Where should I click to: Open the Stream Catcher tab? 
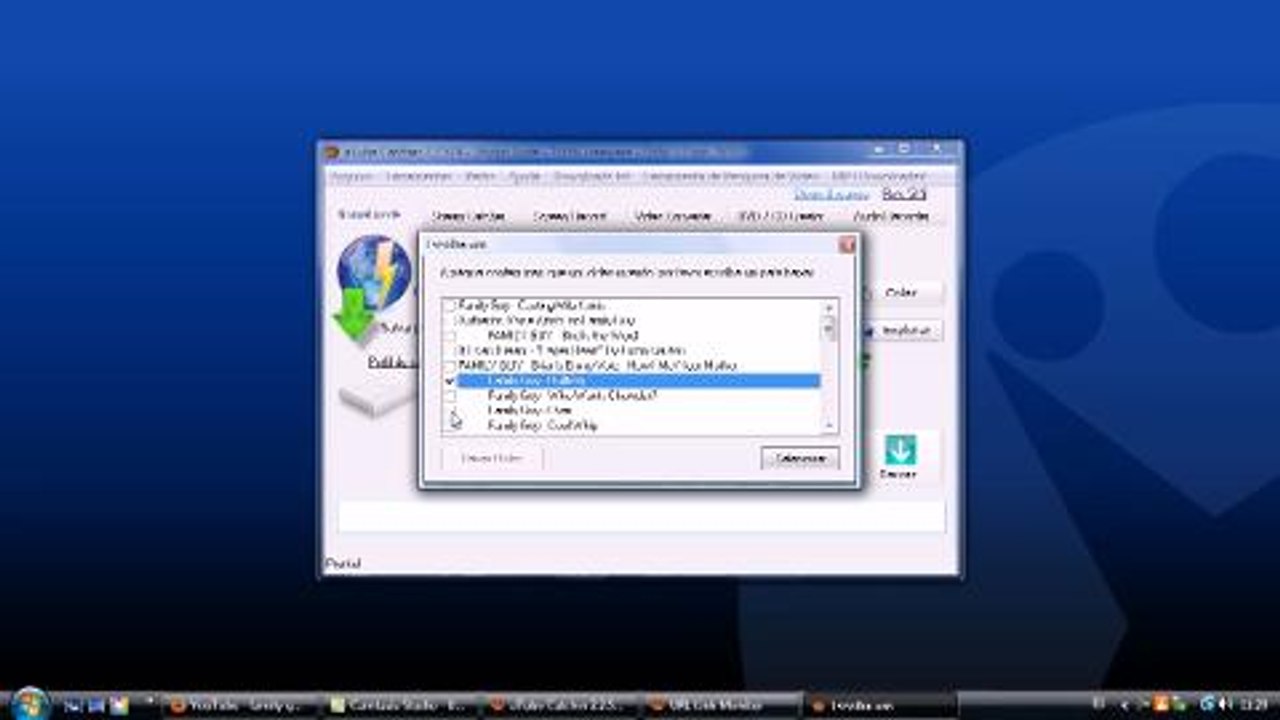pyautogui.click(x=468, y=216)
